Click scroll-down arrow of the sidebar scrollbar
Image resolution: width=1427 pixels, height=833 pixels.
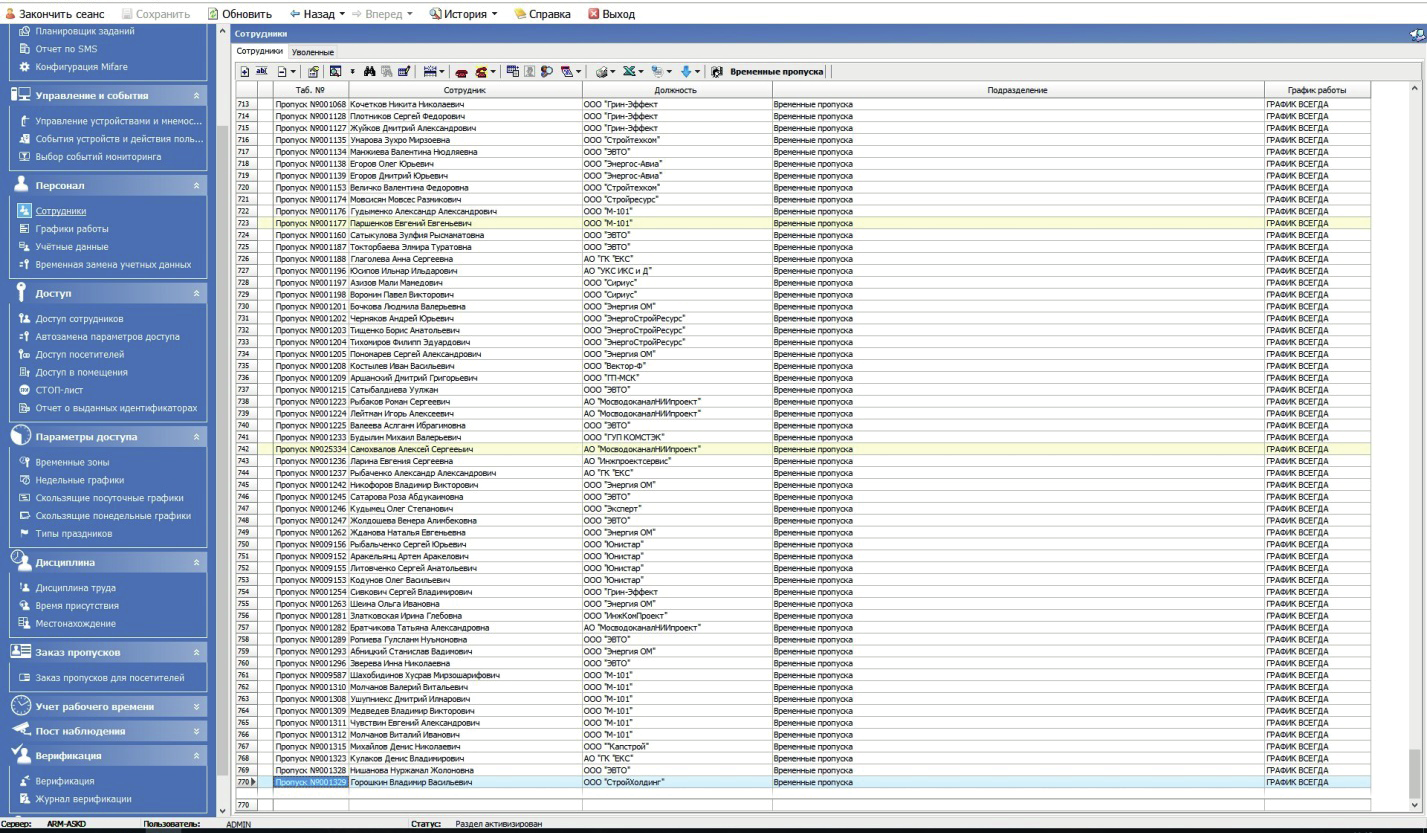click(x=222, y=809)
